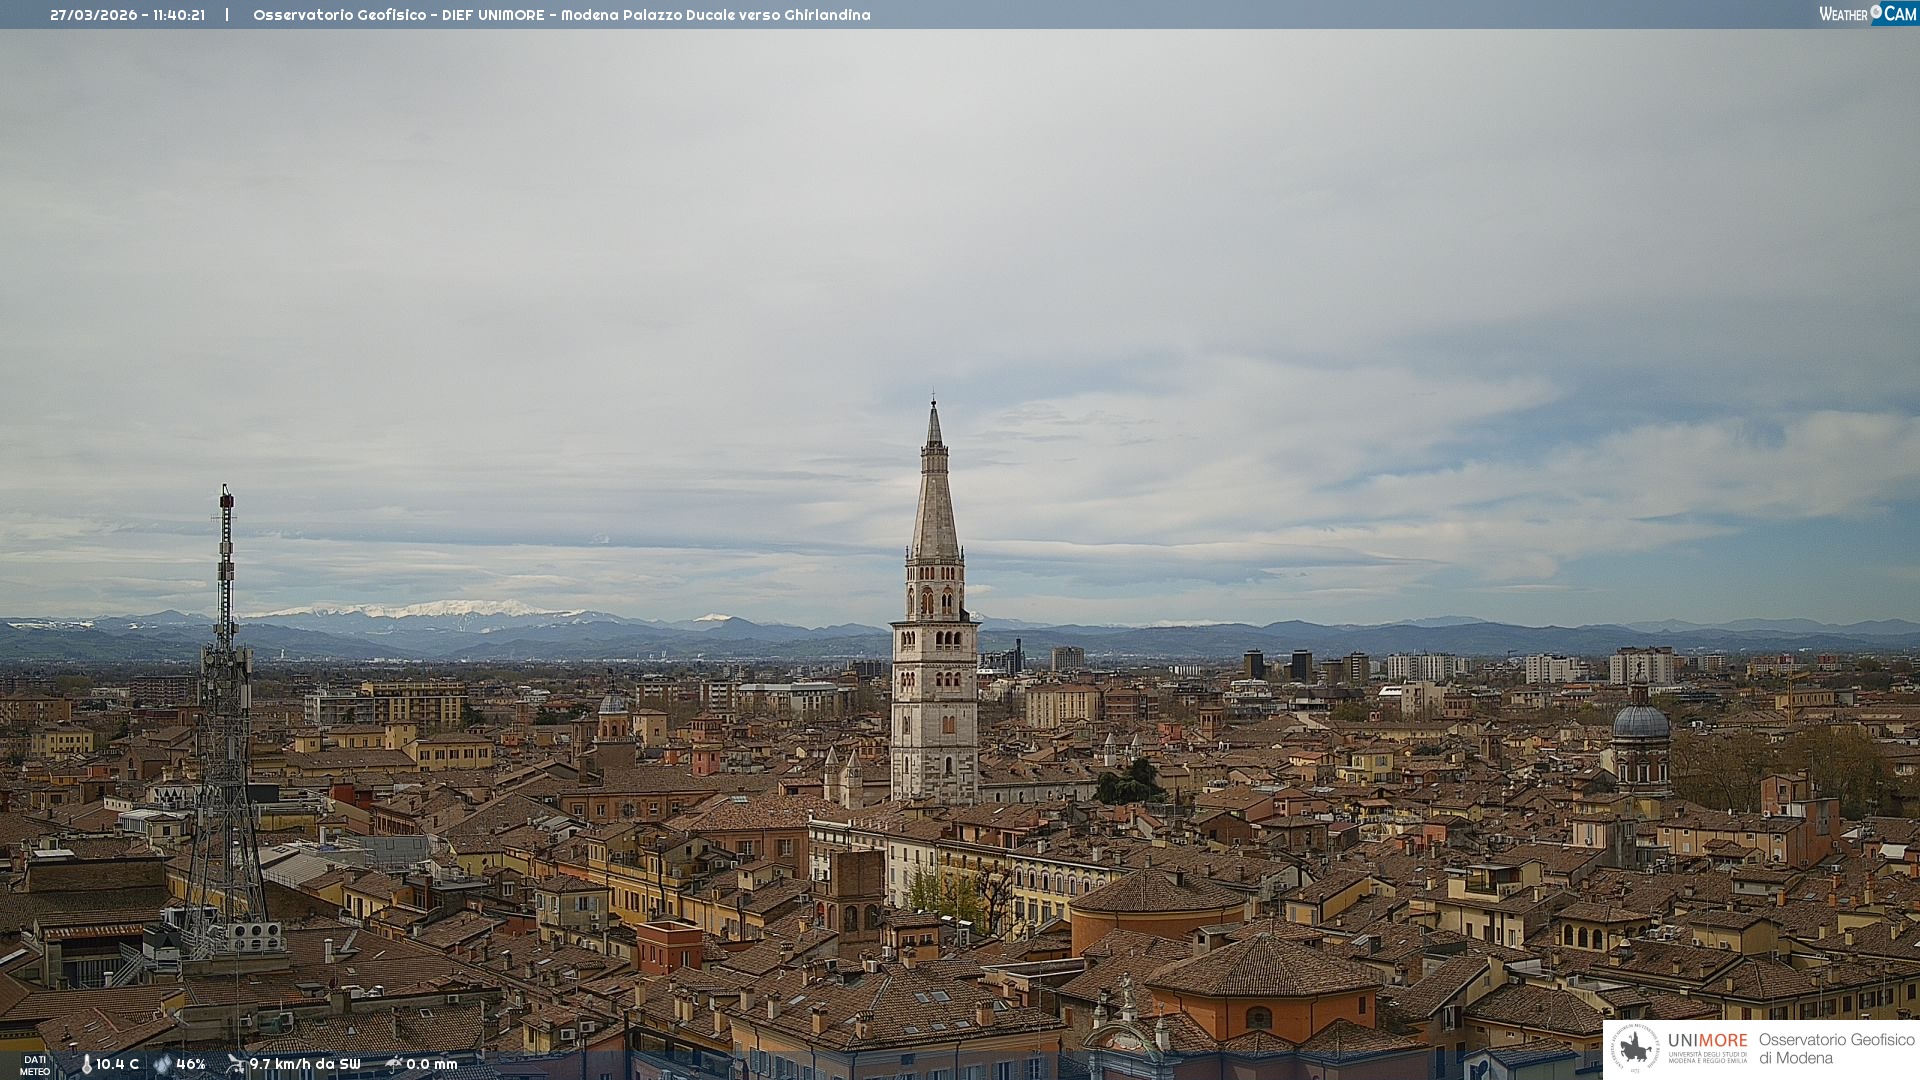Click the UNIMORE text logo

pos(1707,1041)
